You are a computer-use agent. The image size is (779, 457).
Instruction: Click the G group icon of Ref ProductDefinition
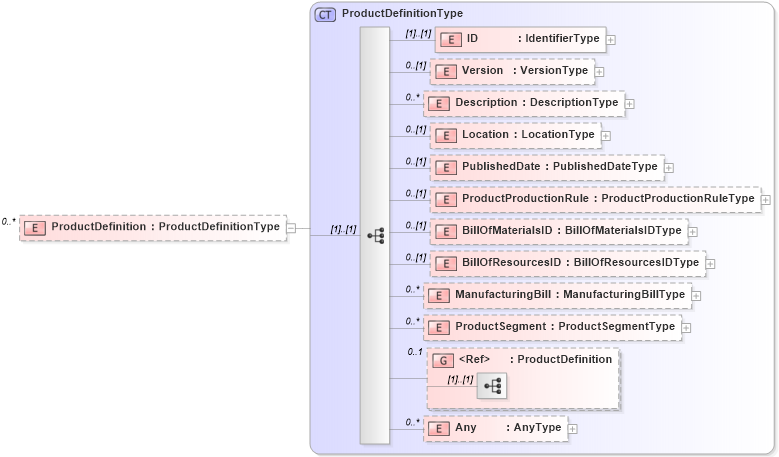(x=443, y=361)
